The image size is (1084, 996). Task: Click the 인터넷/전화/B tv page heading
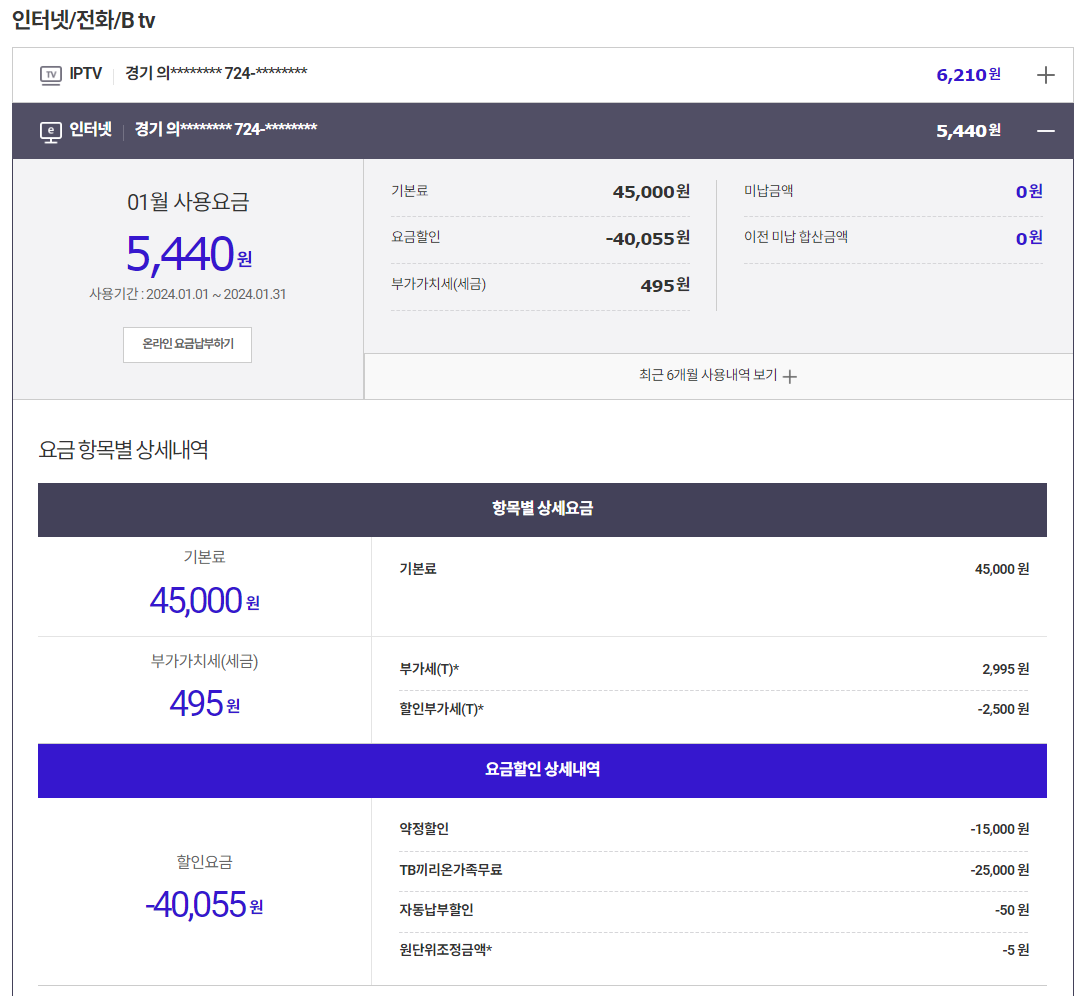[83, 20]
